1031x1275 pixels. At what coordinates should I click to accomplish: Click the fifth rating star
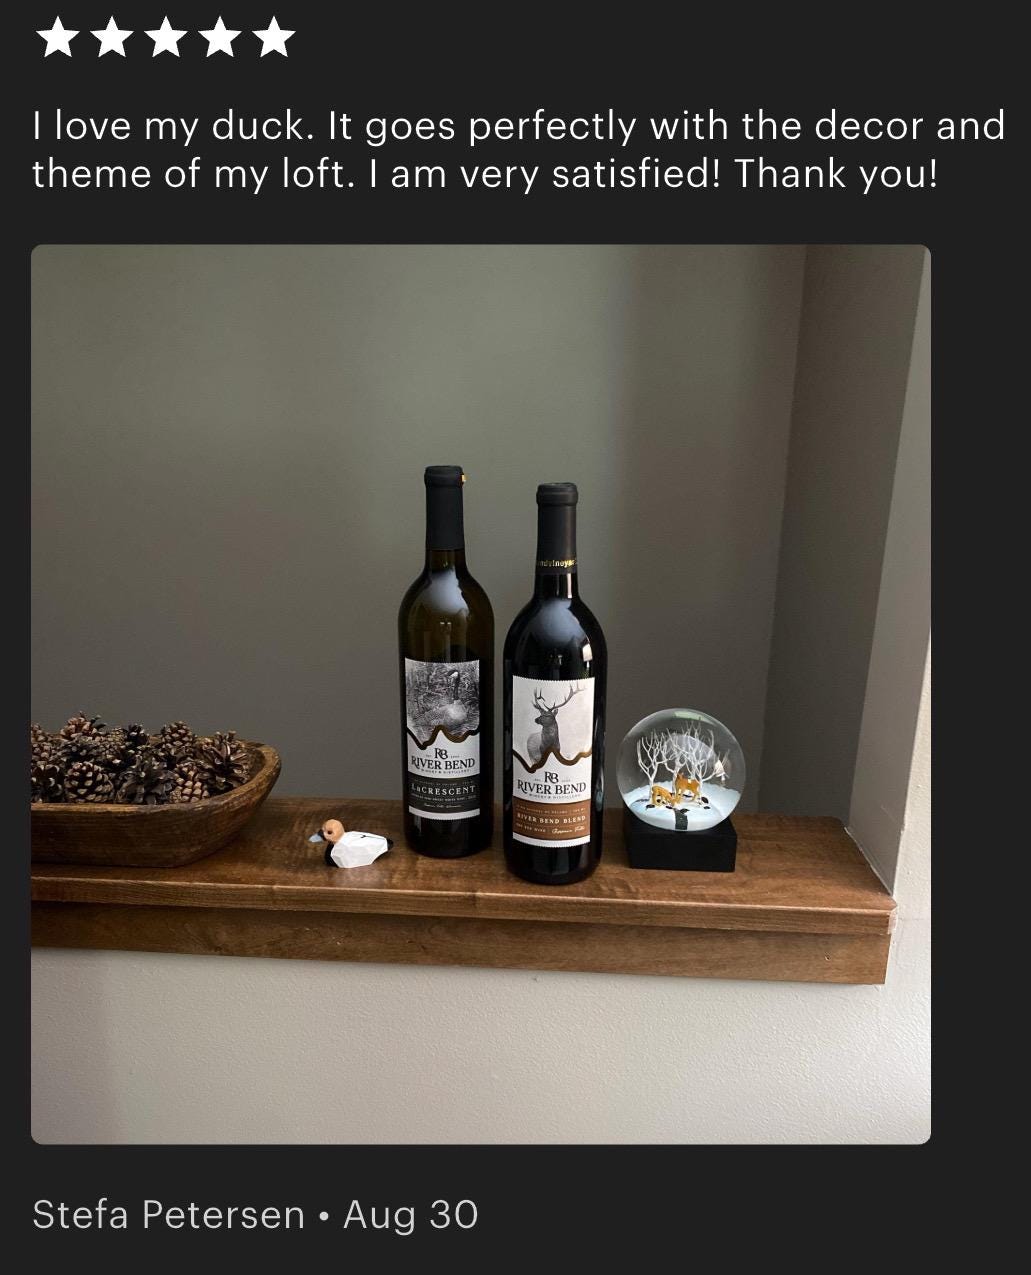point(274,38)
